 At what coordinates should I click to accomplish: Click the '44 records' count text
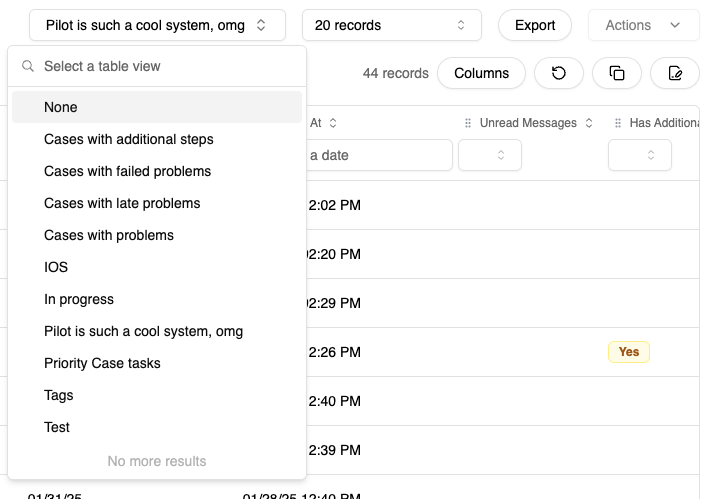click(x=396, y=73)
